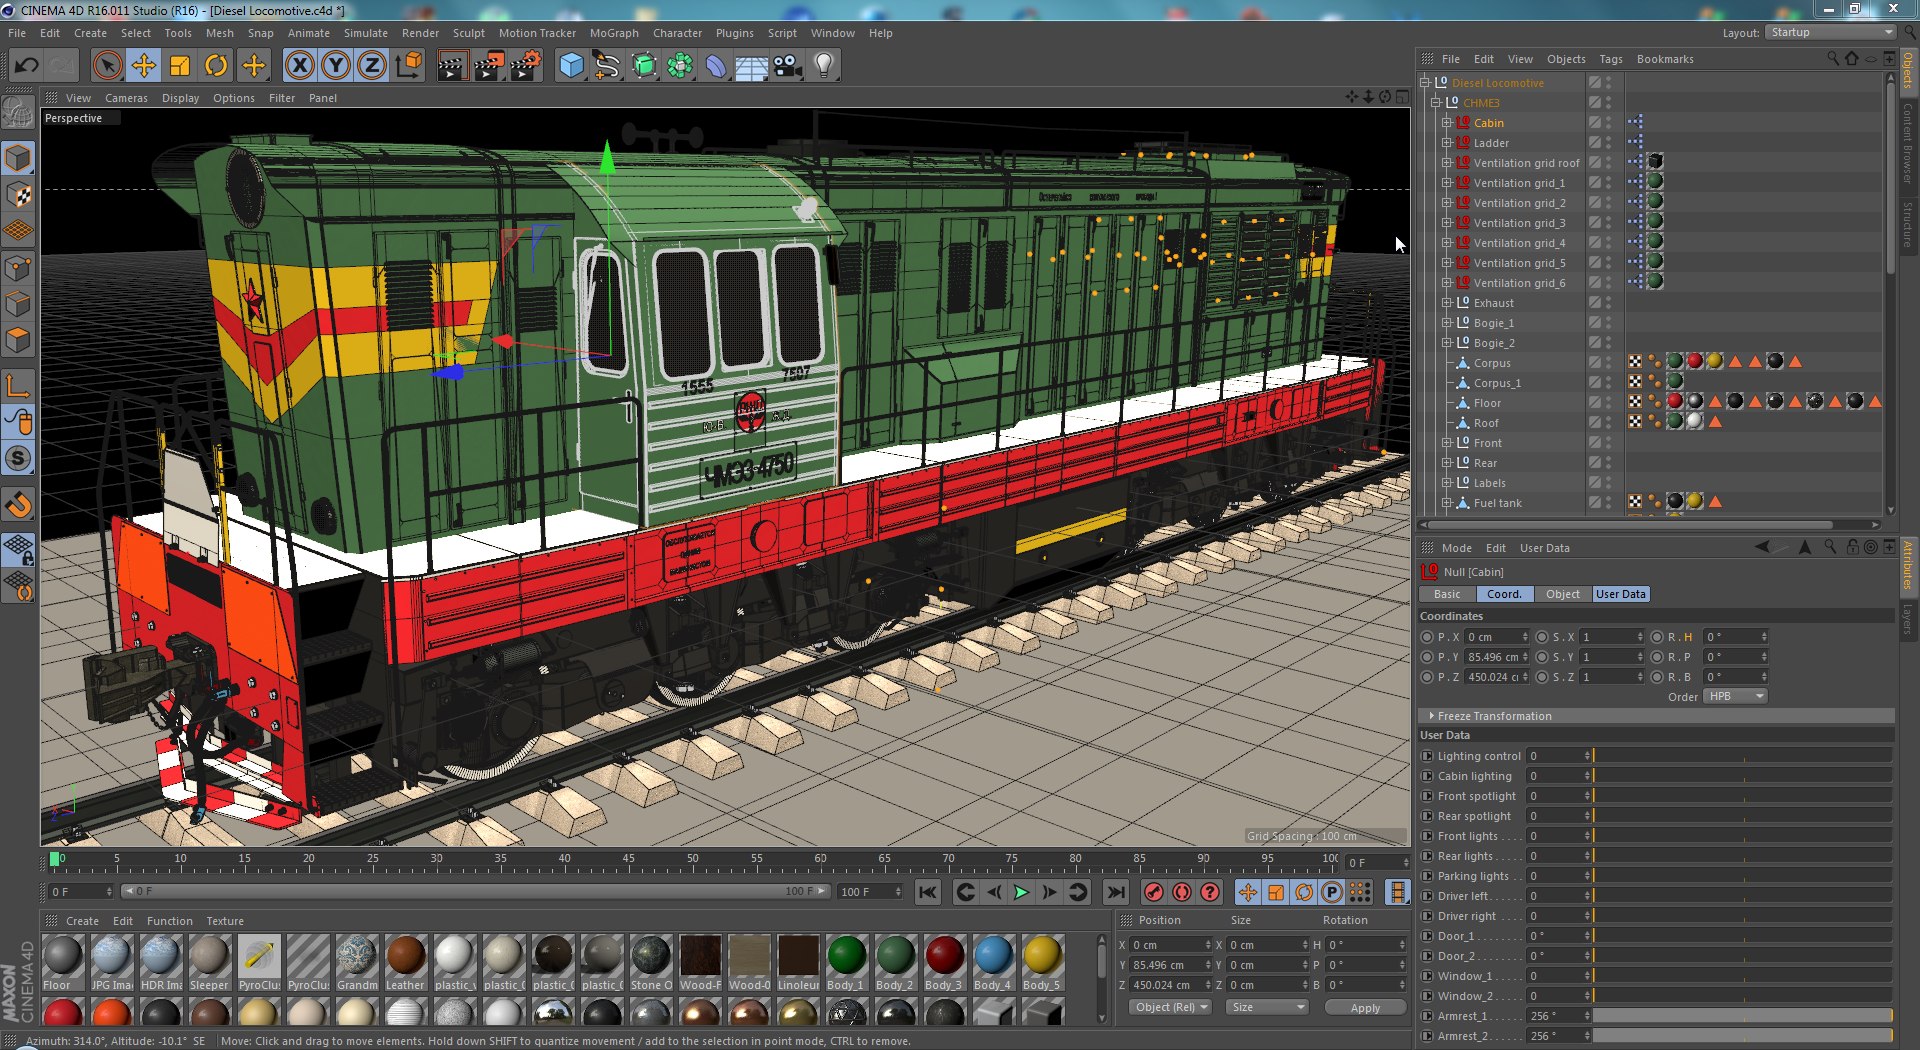Click the Record Active Objects button
This screenshot has height=1050, width=1920.
click(1154, 892)
